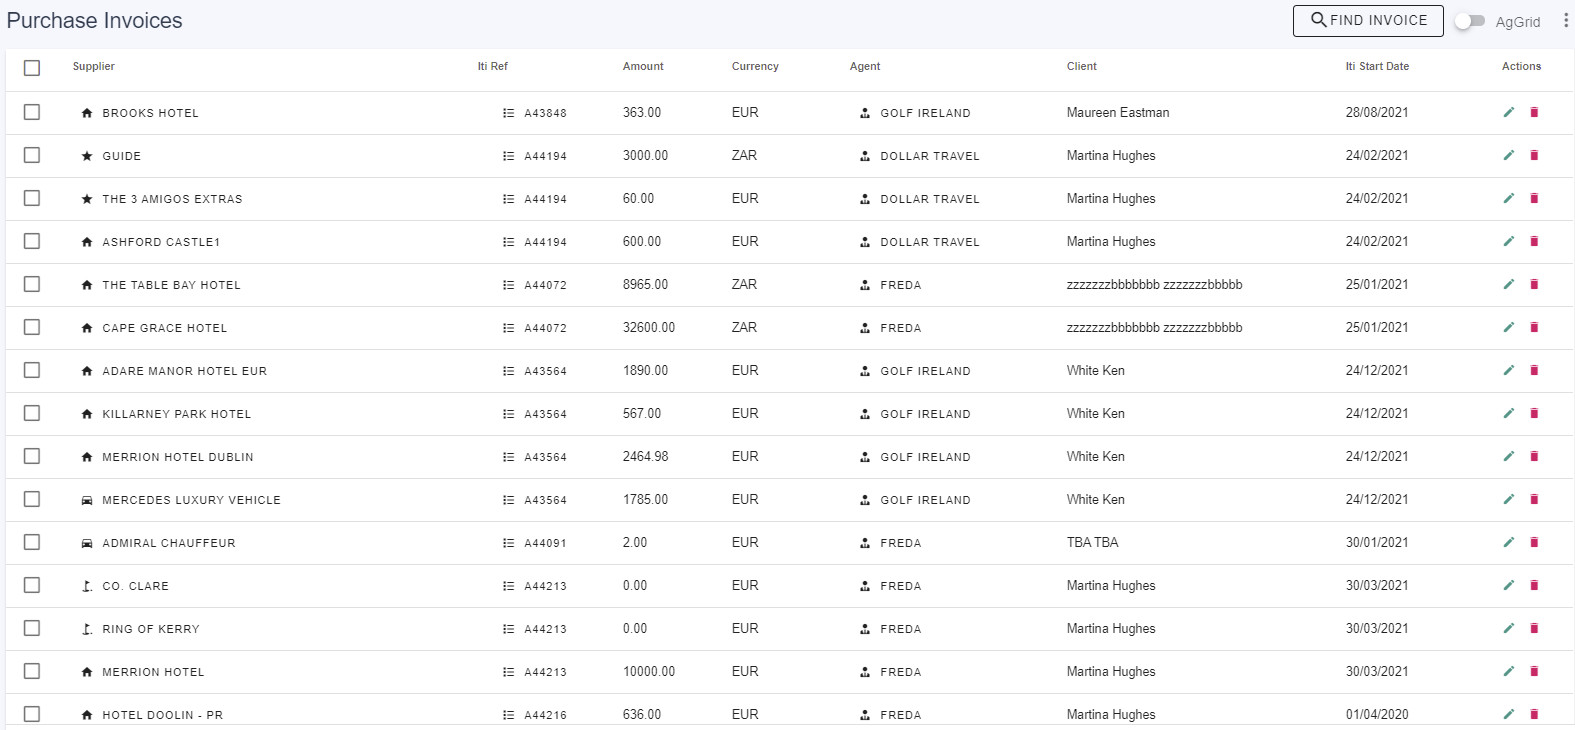The height and width of the screenshot is (730, 1575).
Task: Click the car icon beside Mercedes Luxury Vehicle
Action: [x=87, y=500]
